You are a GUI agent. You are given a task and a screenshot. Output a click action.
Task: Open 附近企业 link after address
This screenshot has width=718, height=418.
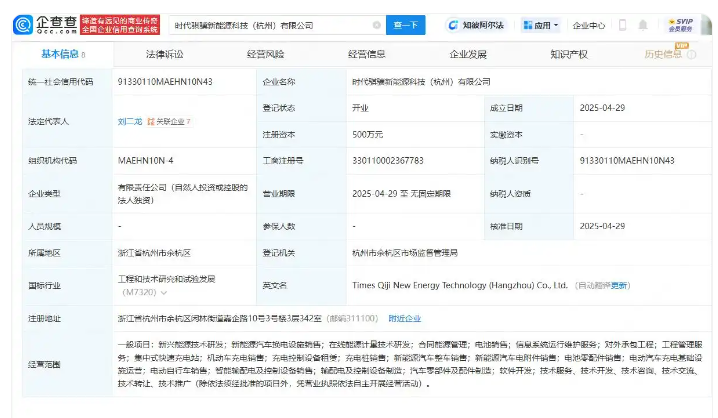[x=405, y=318]
